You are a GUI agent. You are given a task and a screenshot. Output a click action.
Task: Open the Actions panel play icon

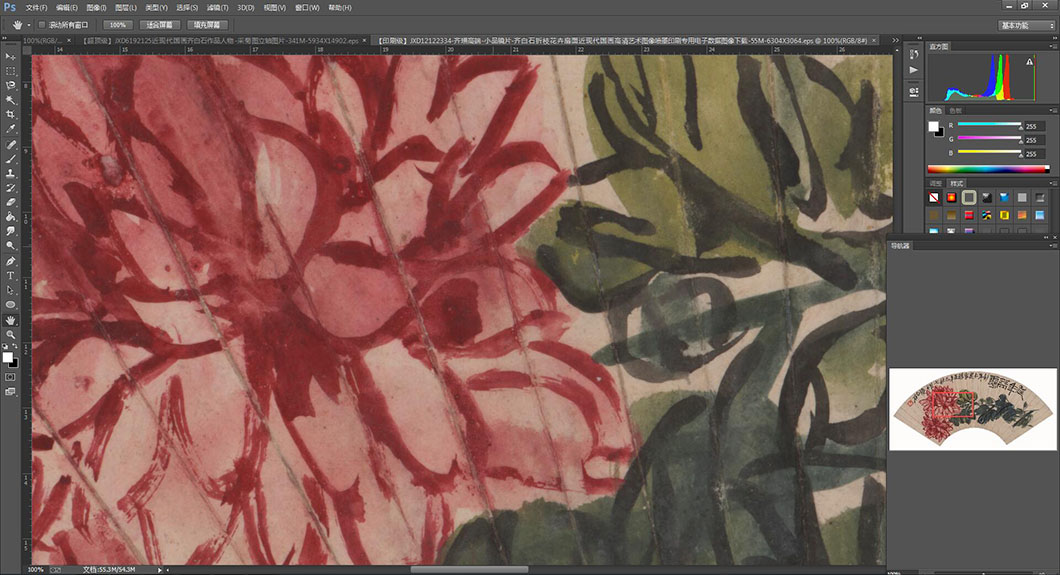[x=914, y=70]
